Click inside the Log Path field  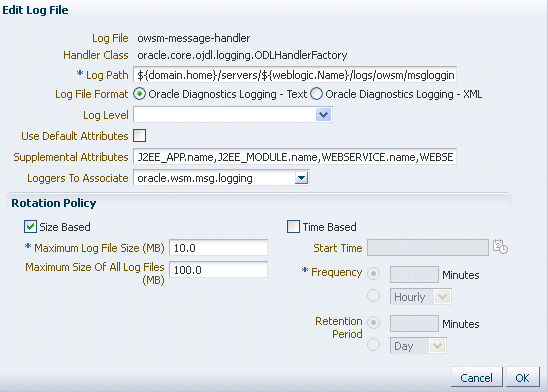[x=295, y=75]
